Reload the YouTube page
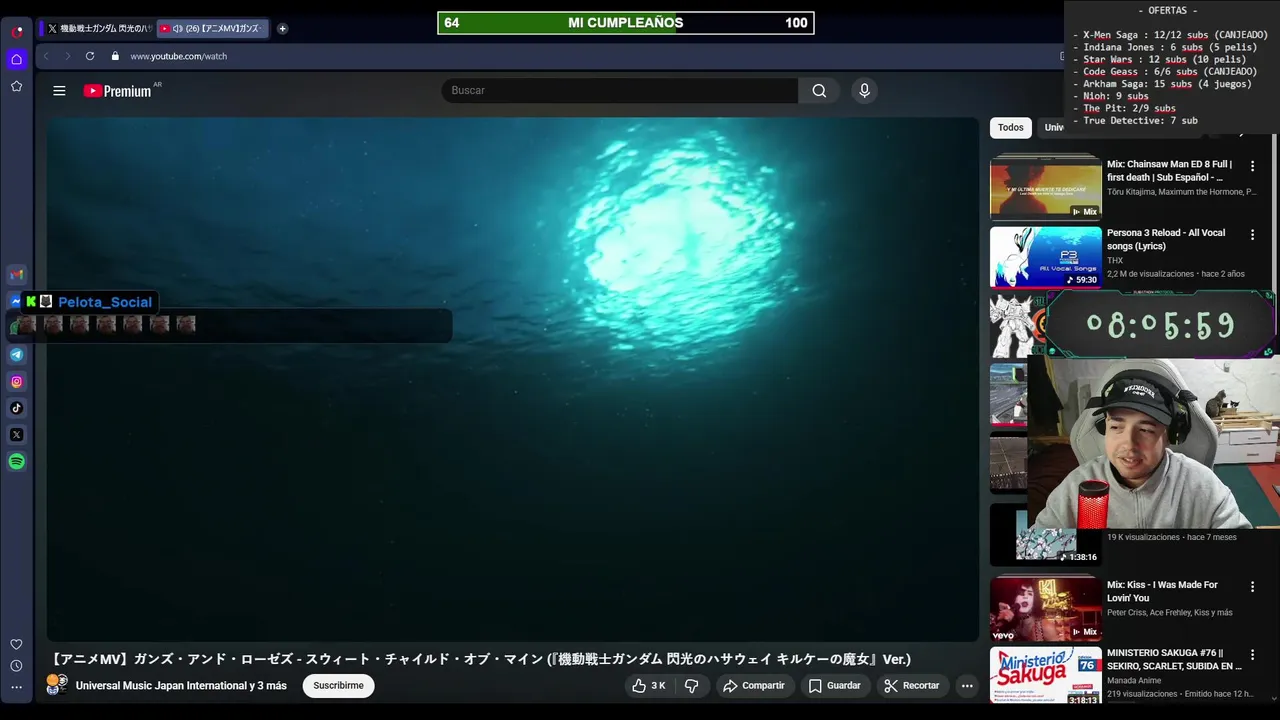The image size is (1280, 720). 90,56
